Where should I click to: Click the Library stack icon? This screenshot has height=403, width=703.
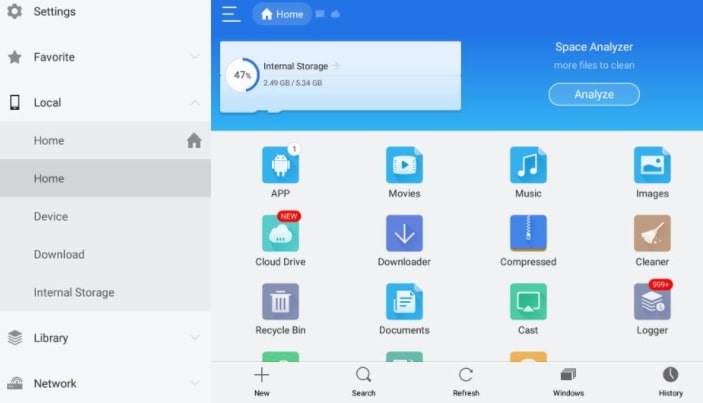[x=15, y=338]
